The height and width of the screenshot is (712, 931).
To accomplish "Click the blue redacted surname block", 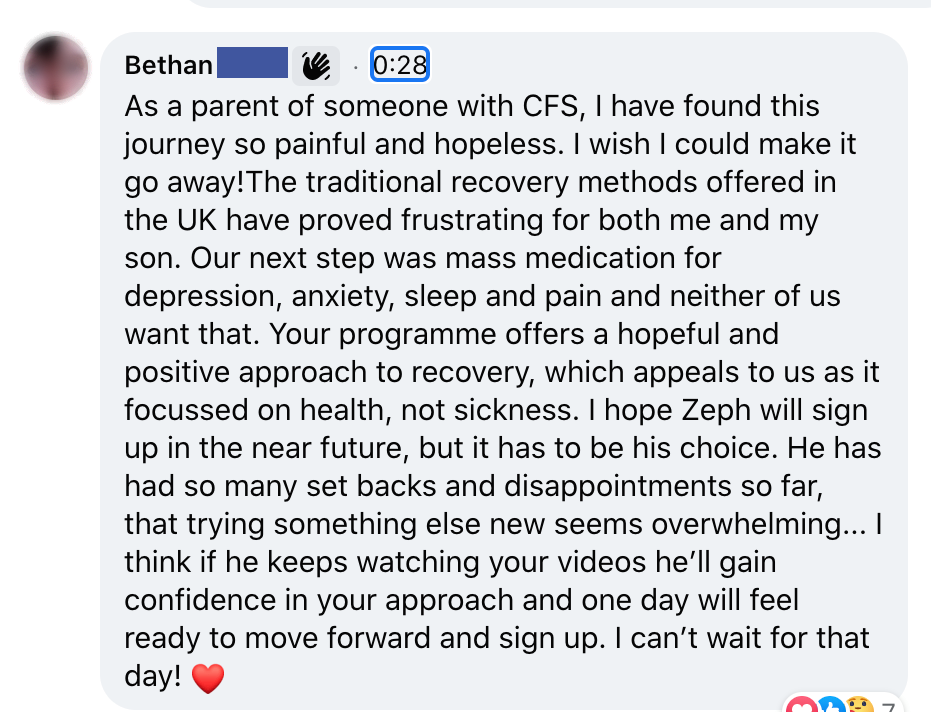I will click(253, 65).
